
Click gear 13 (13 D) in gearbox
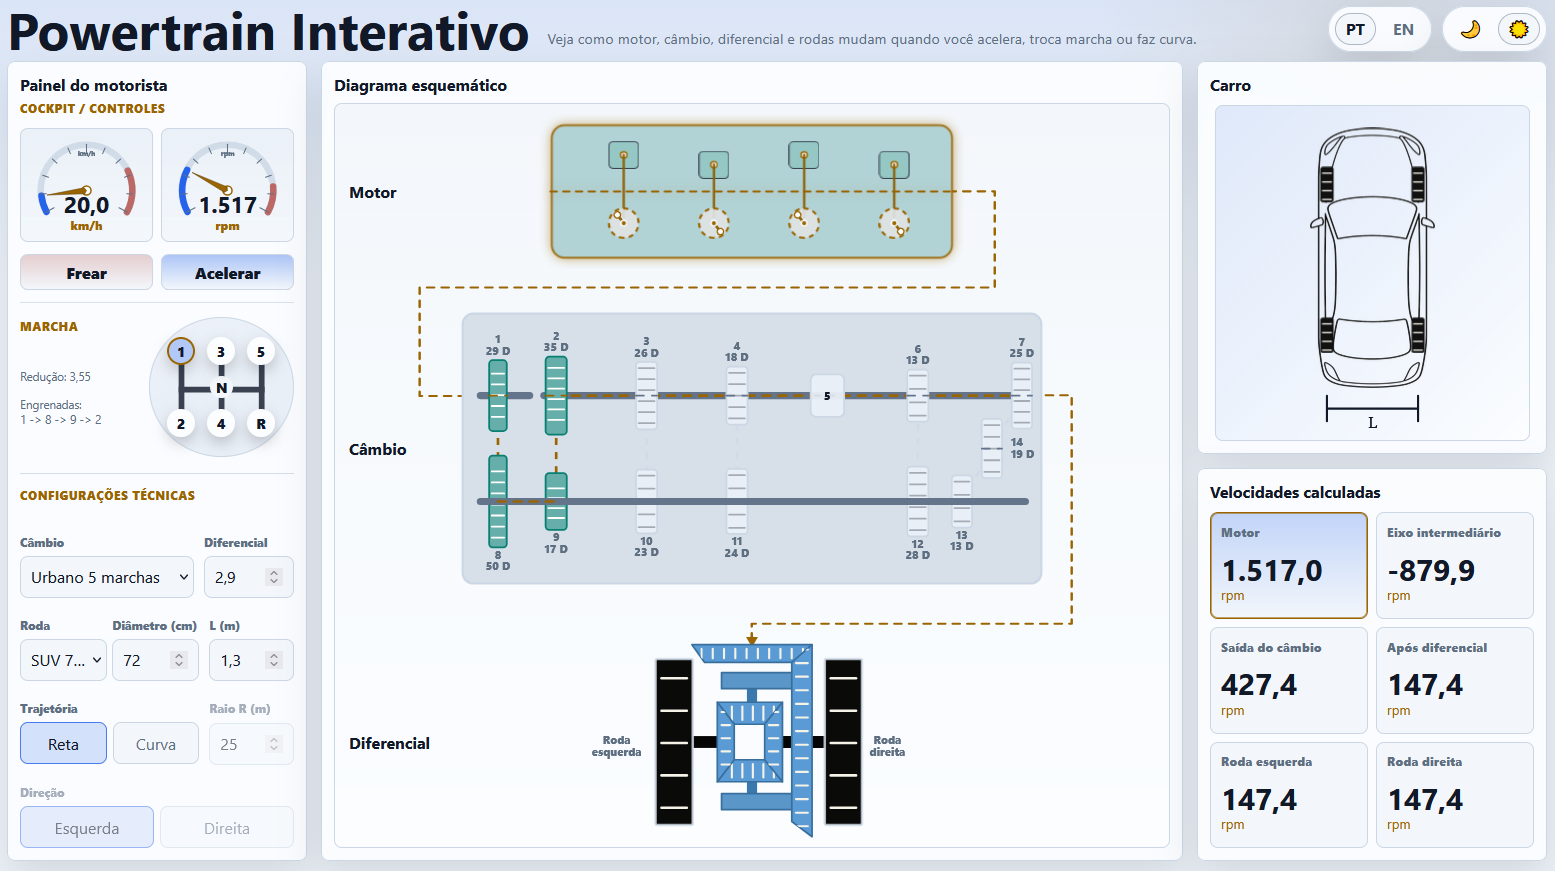click(962, 501)
